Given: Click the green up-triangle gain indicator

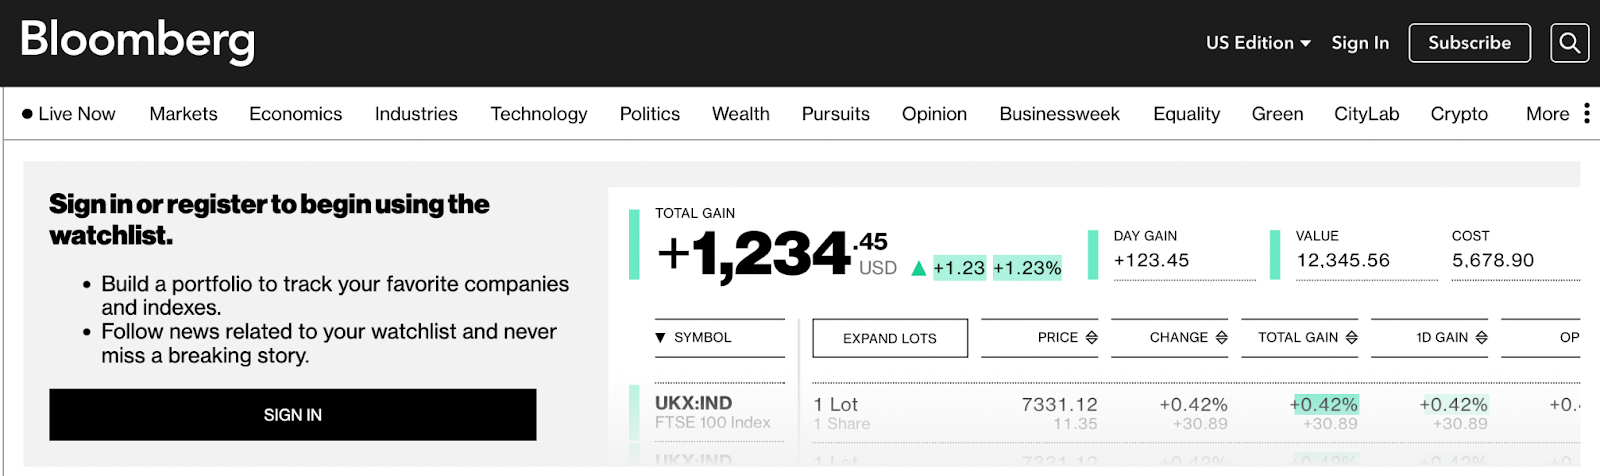Looking at the screenshot, I should 919,268.
